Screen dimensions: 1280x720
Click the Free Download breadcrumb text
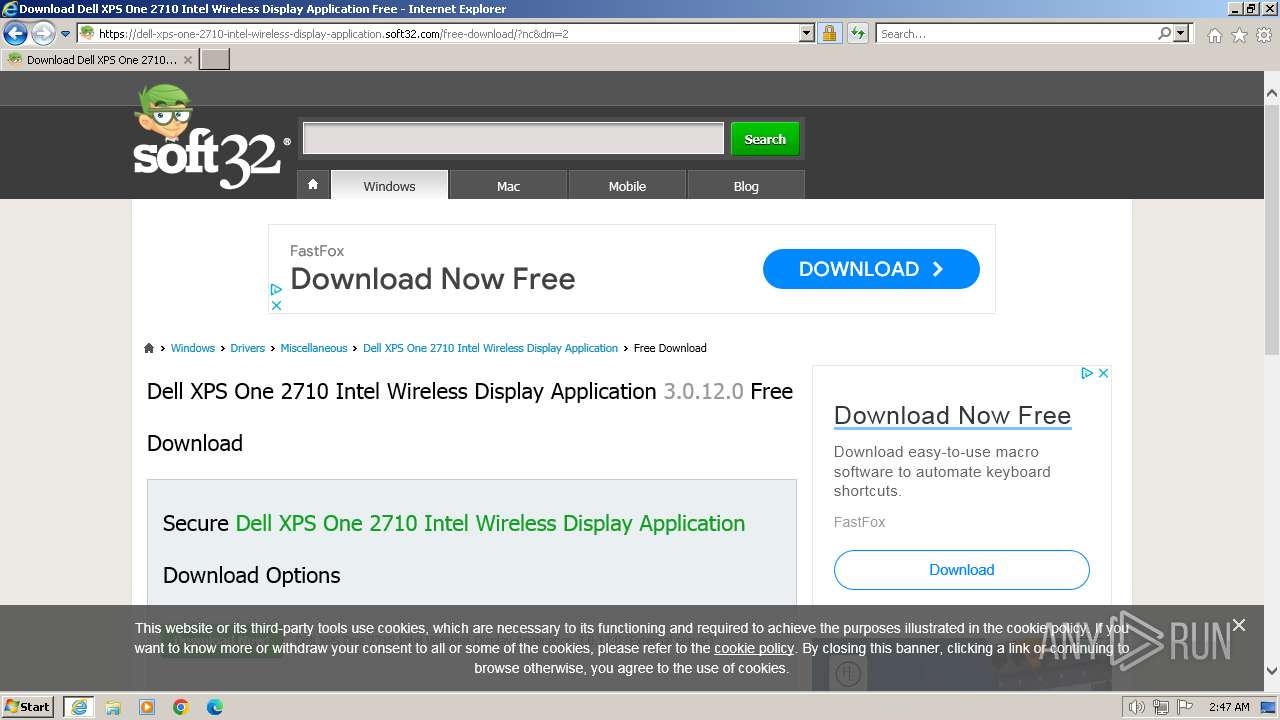tap(670, 348)
